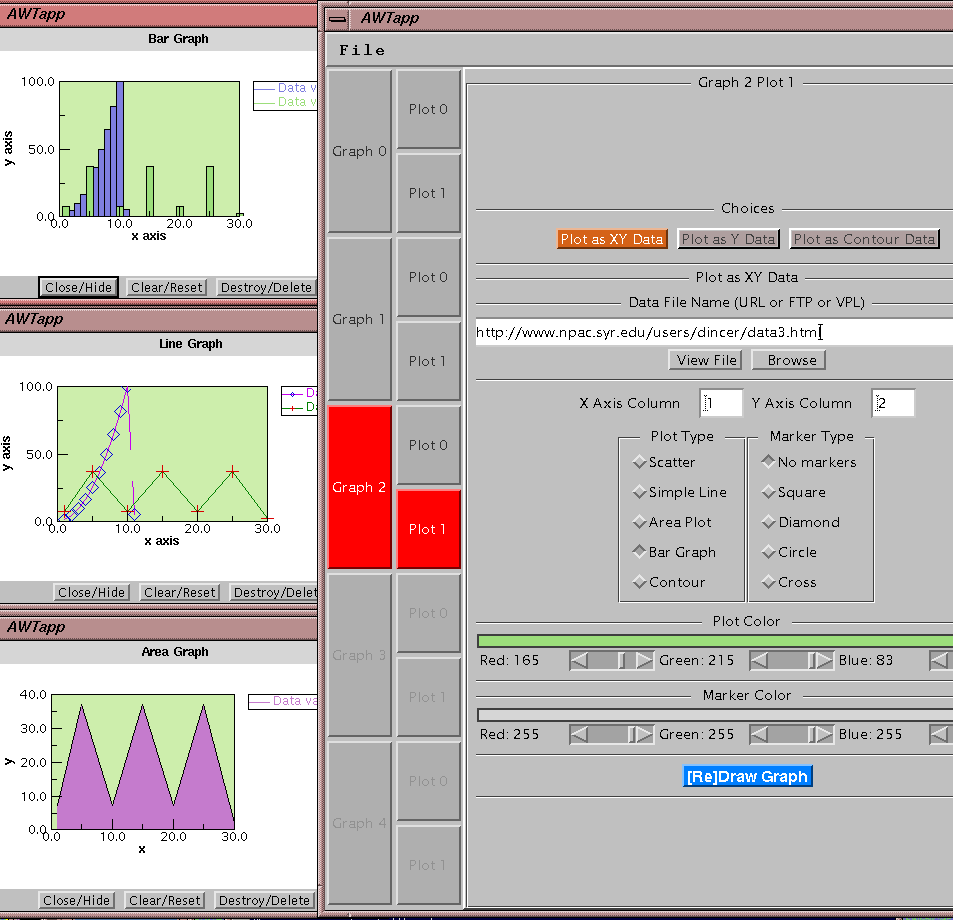Click Close/Hide in Bar Graph window
Viewport: 953px width, 920px height.
(x=78, y=287)
